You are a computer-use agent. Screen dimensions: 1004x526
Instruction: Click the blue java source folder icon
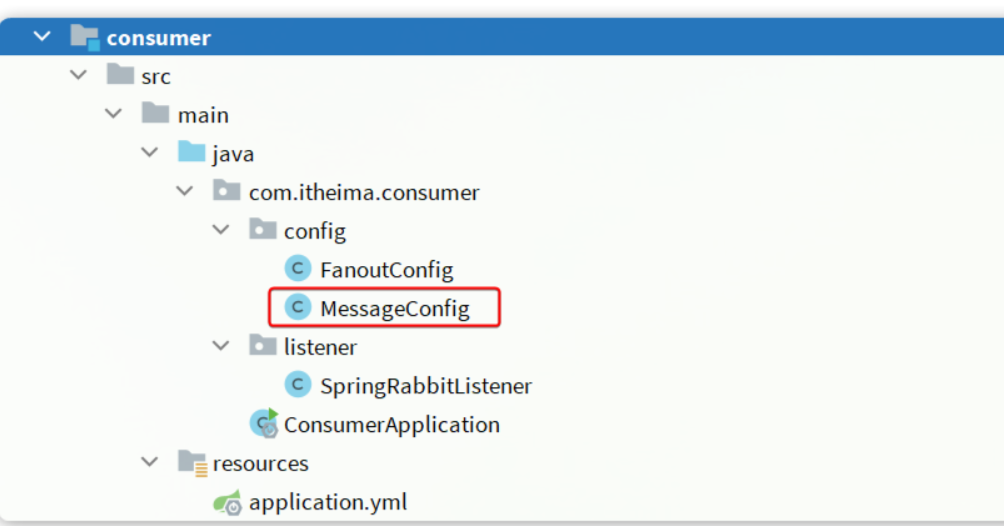click(191, 153)
